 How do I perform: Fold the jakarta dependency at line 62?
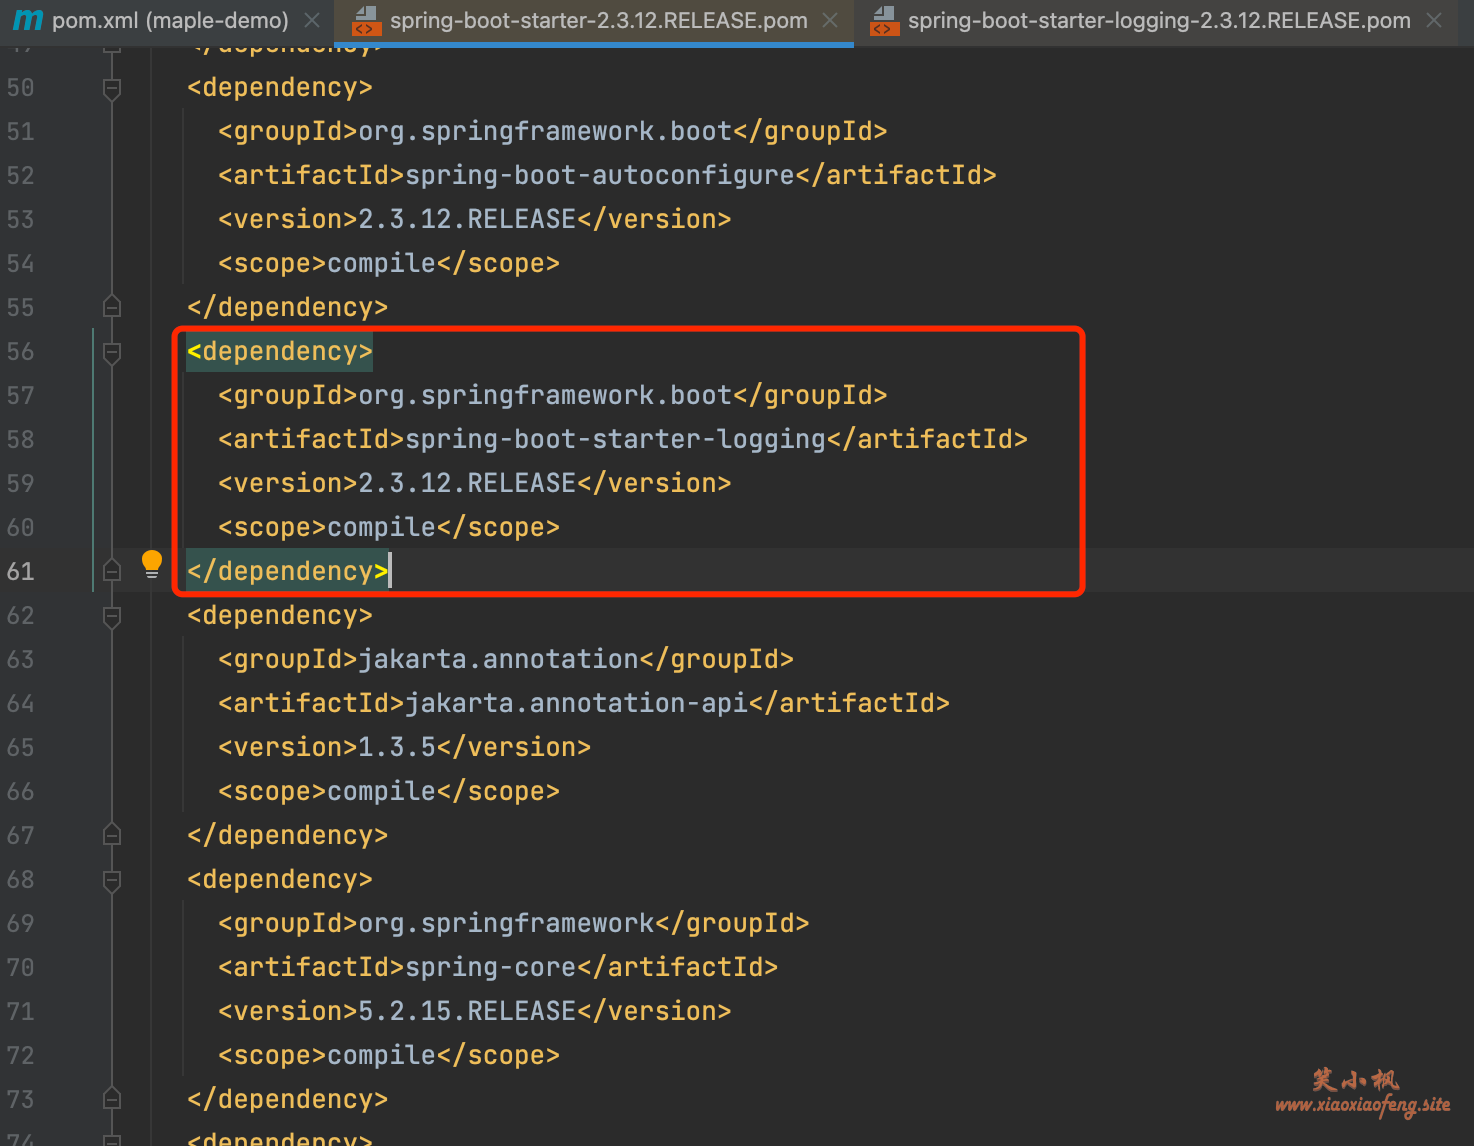[x=112, y=617]
